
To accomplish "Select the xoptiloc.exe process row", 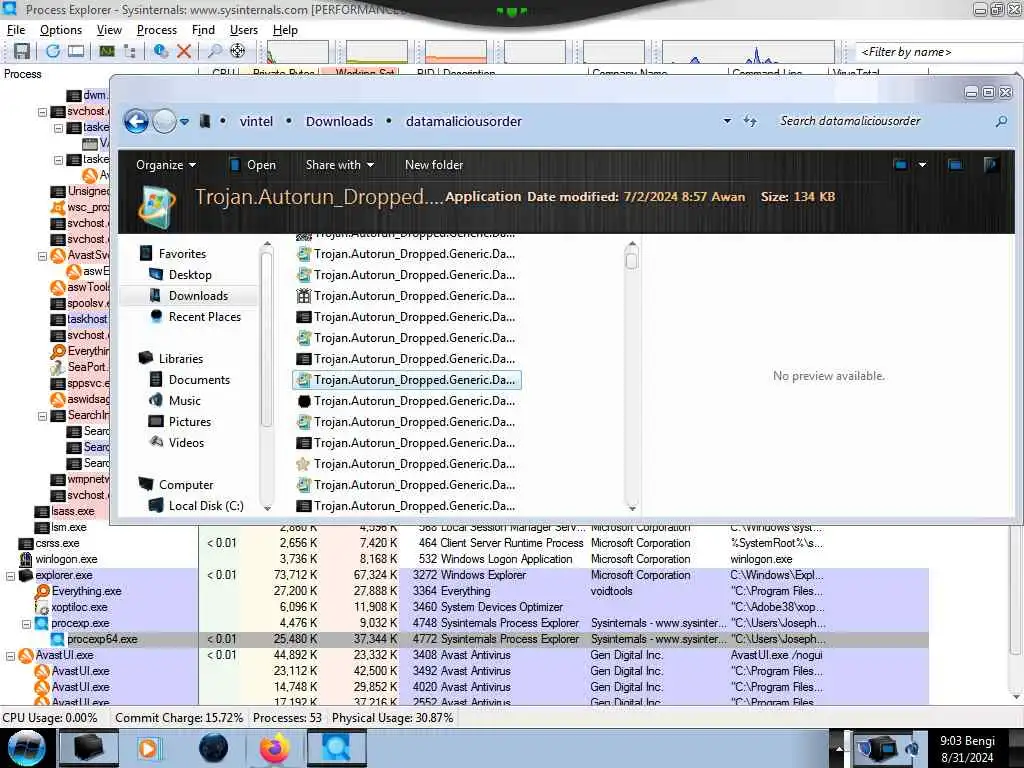I will (464, 608).
